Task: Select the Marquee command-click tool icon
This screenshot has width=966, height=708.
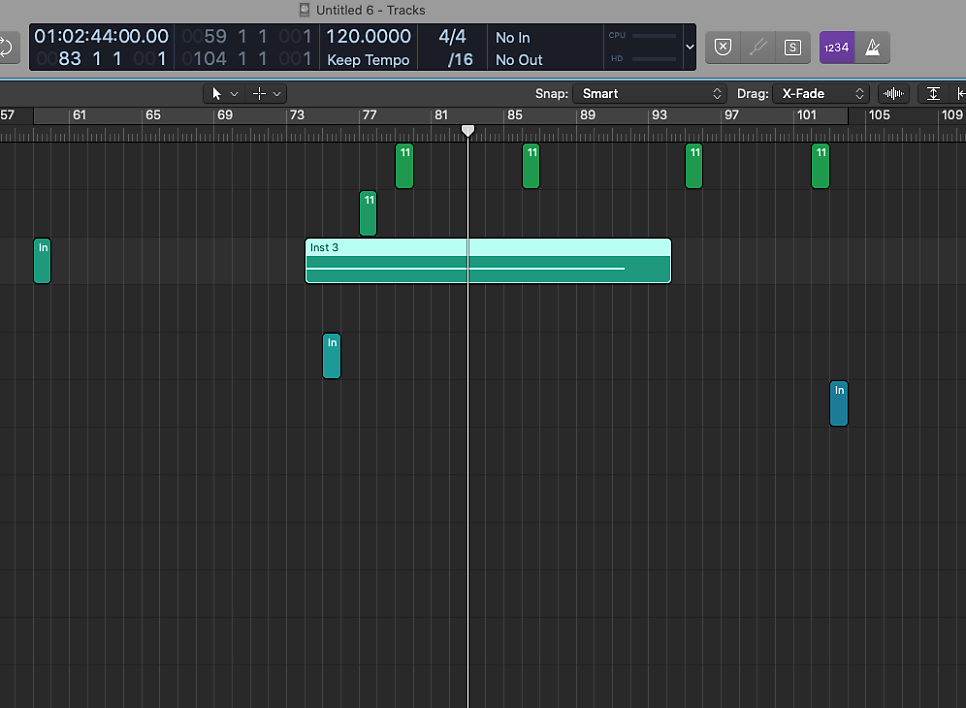Action: click(259, 94)
